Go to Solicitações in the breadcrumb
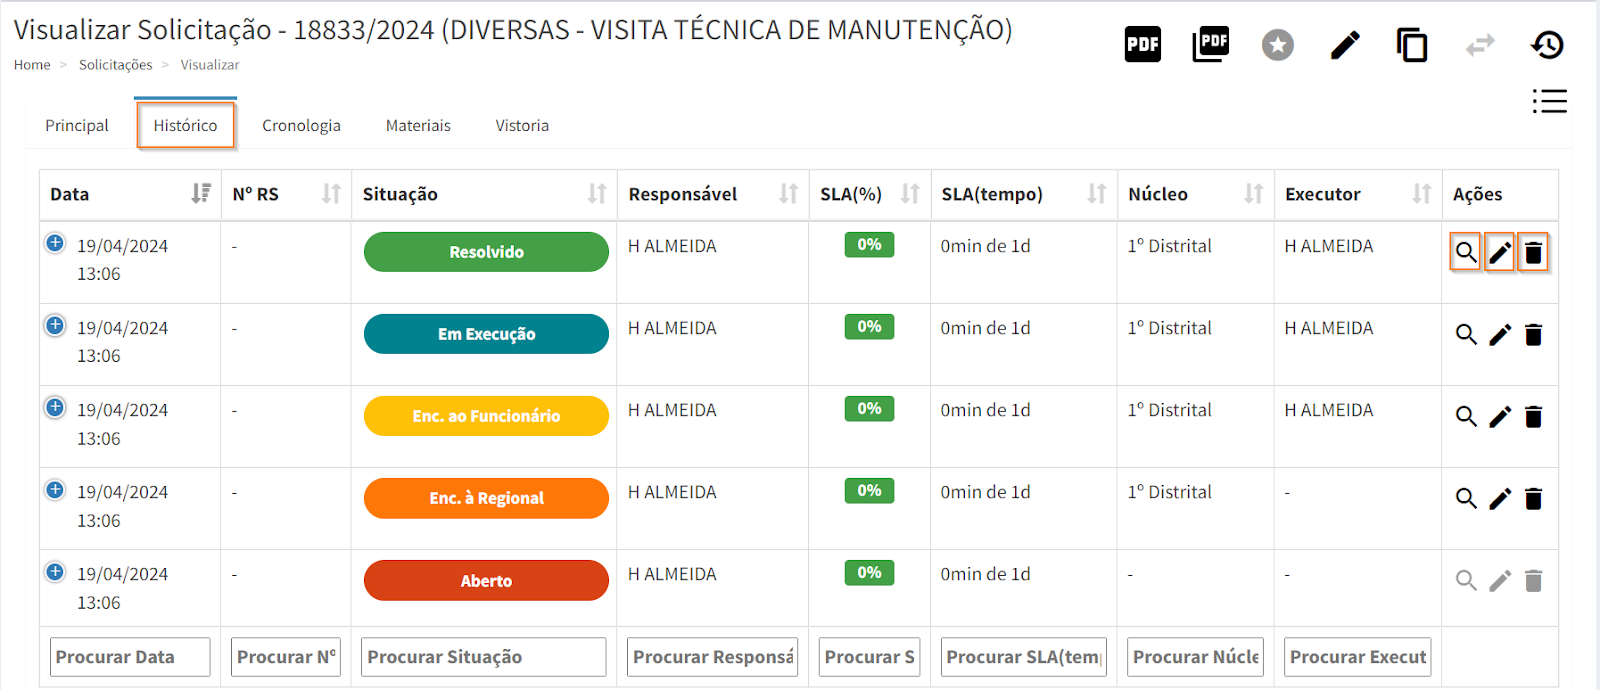The width and height of the screenshot is (1600, 690). [x=116, y=65]
